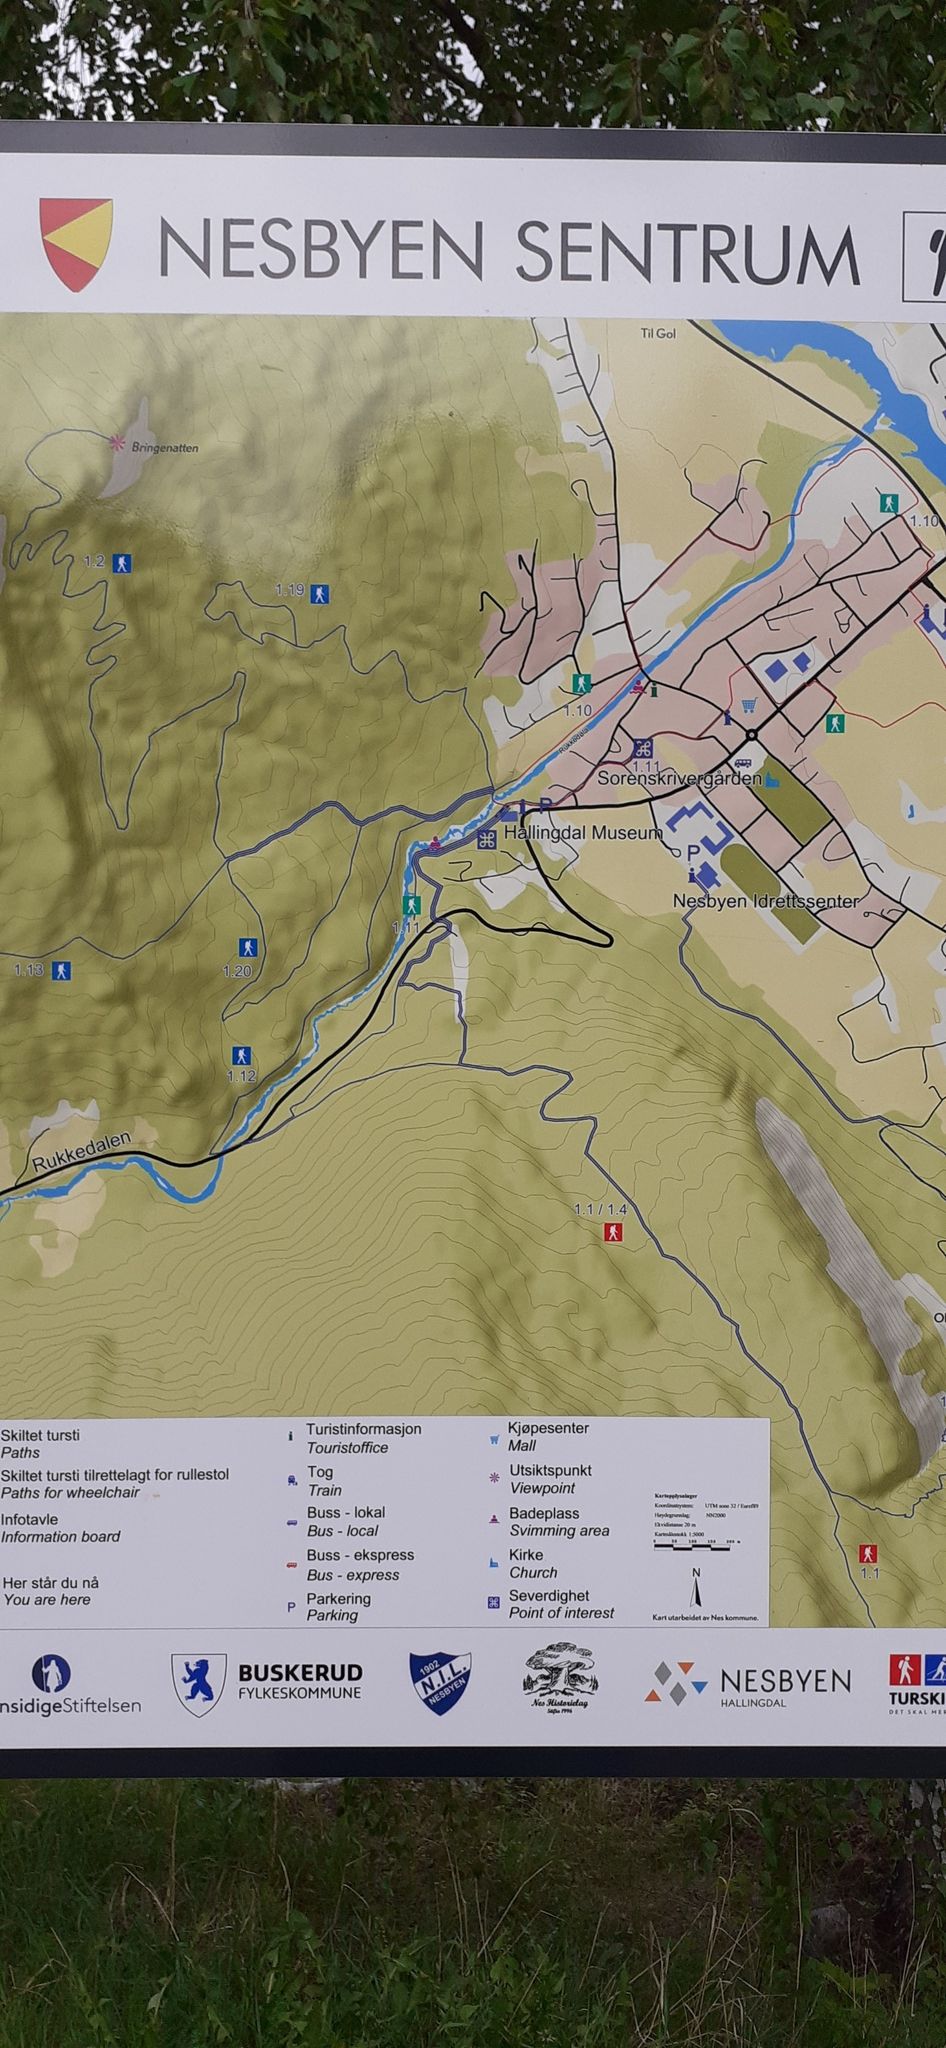
Task: Click the 'Sorenskrivergården' label
Action: click(x=680, y=777)
